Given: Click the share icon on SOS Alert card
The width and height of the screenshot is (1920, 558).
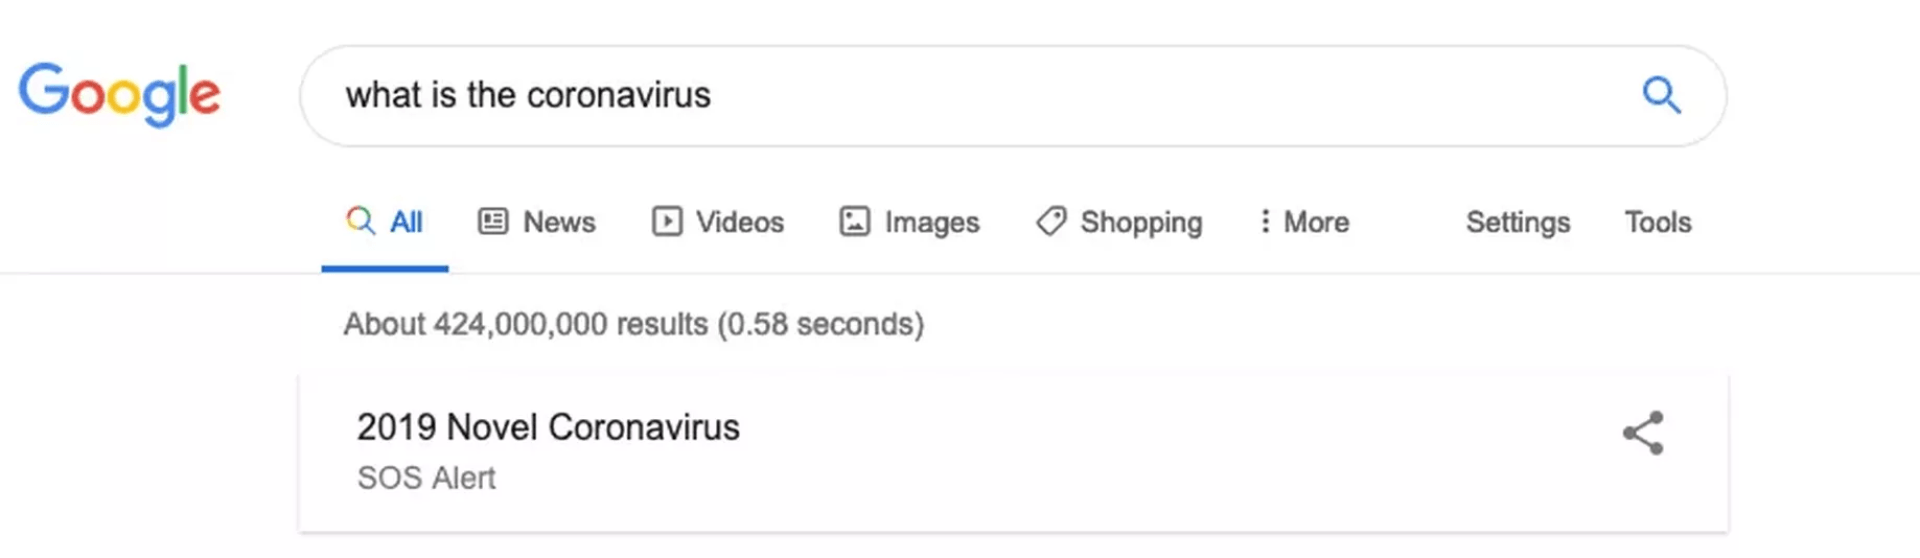Looking at the screenshot, I should point(1643,433).
